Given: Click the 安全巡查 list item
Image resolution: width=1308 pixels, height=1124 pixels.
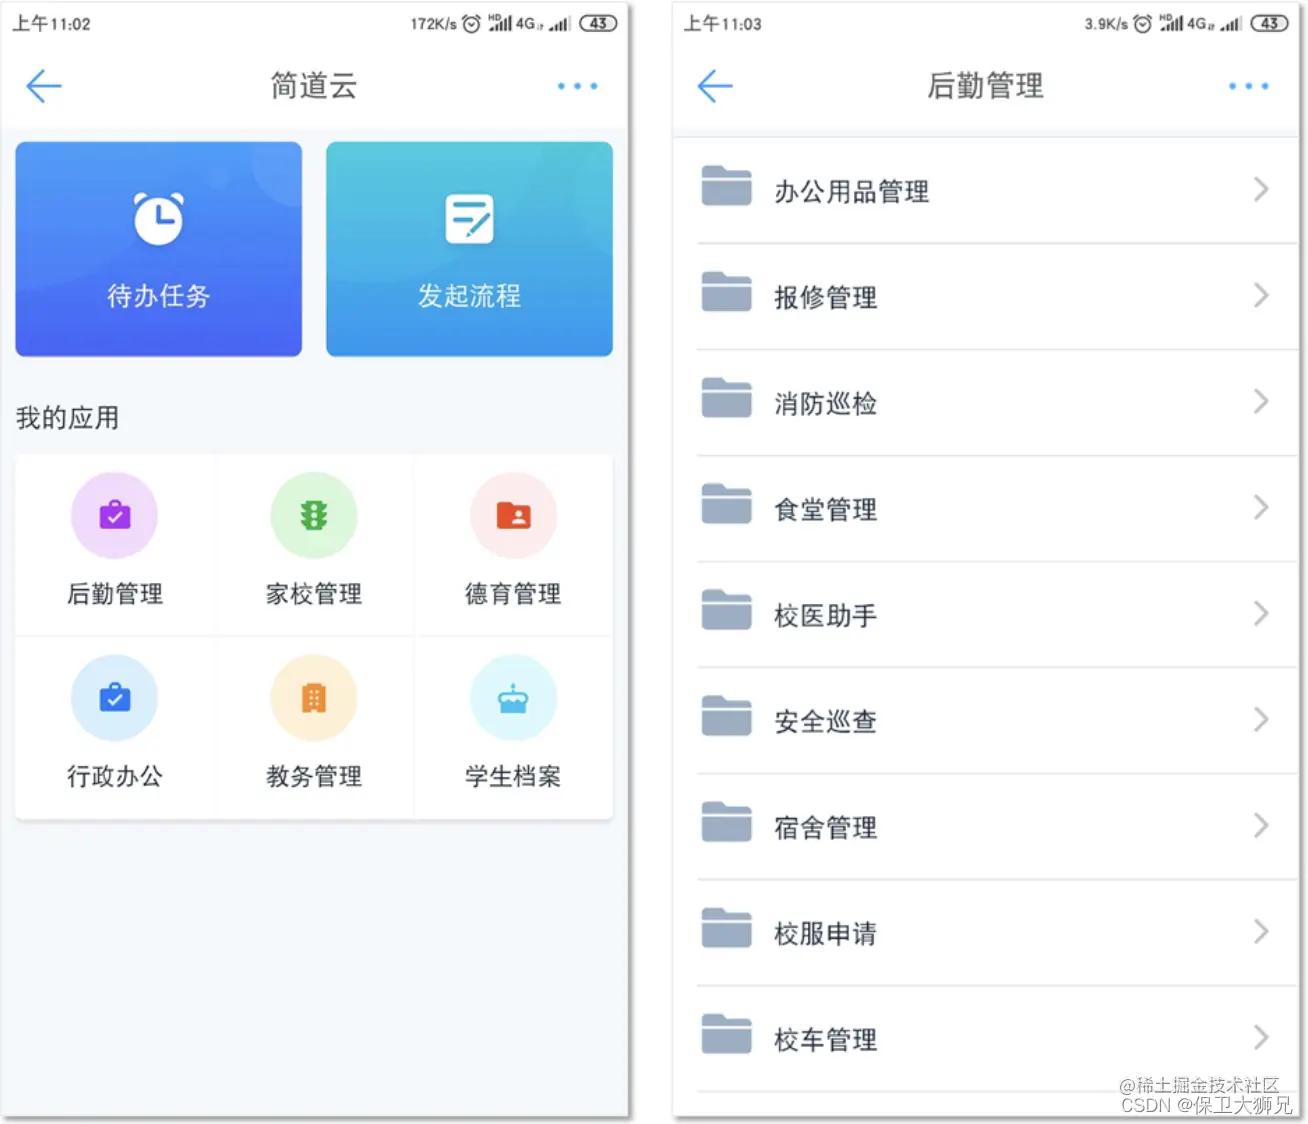Looking at the screenshot, I should pos(985,719).
